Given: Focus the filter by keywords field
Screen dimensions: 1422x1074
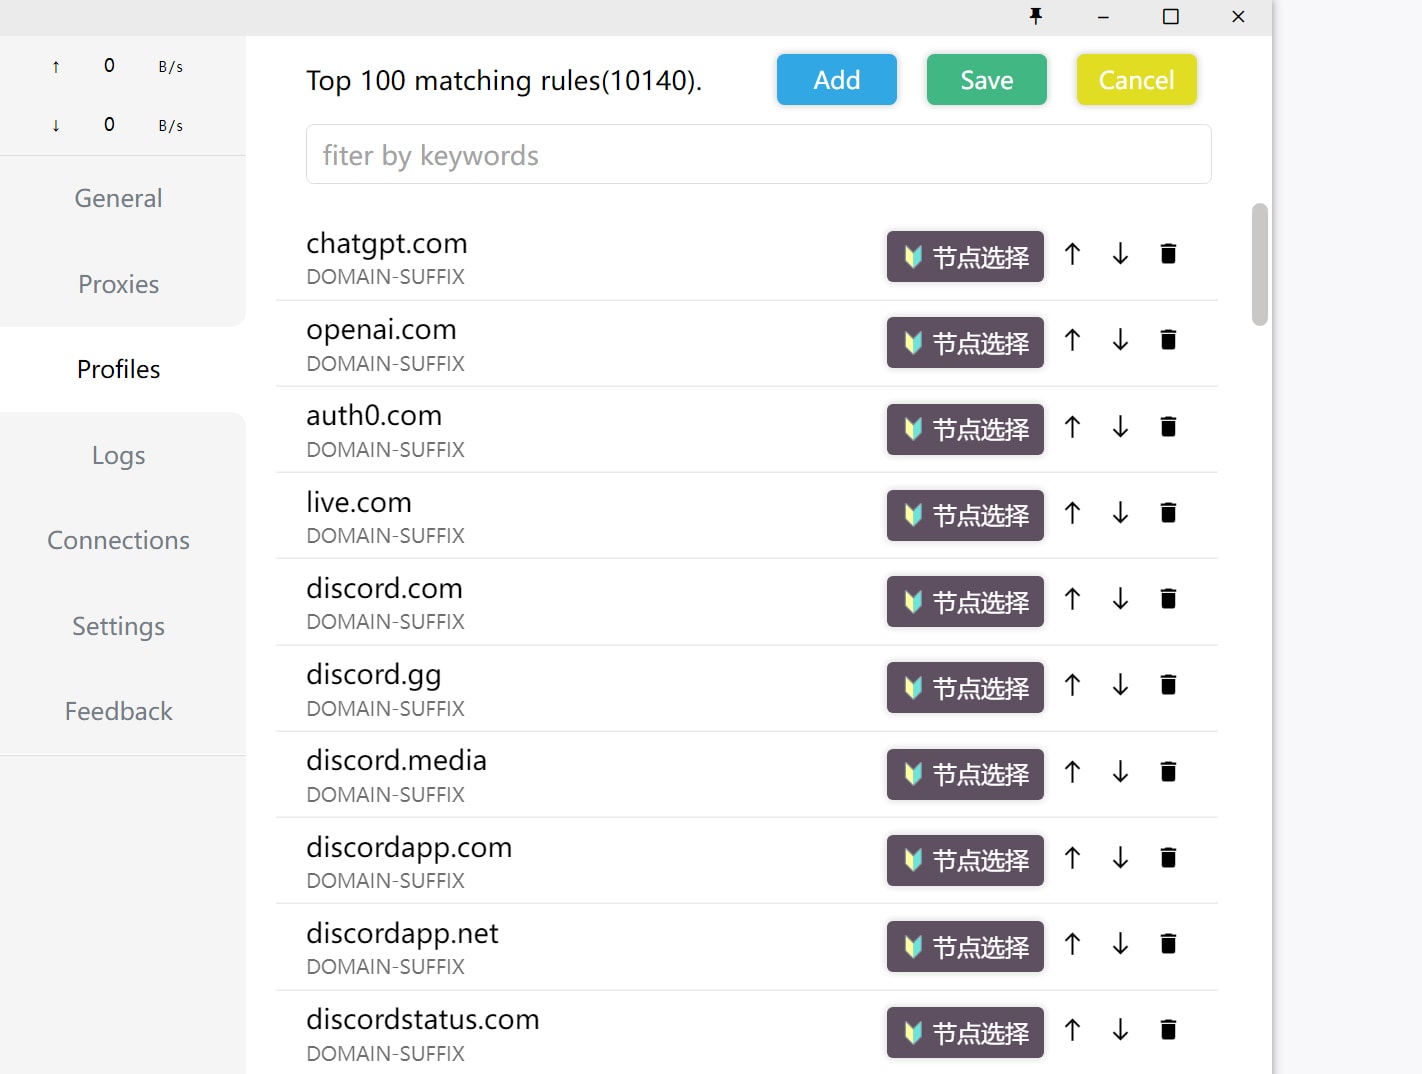Looking at the screenshot, I should tap(759, 154).
